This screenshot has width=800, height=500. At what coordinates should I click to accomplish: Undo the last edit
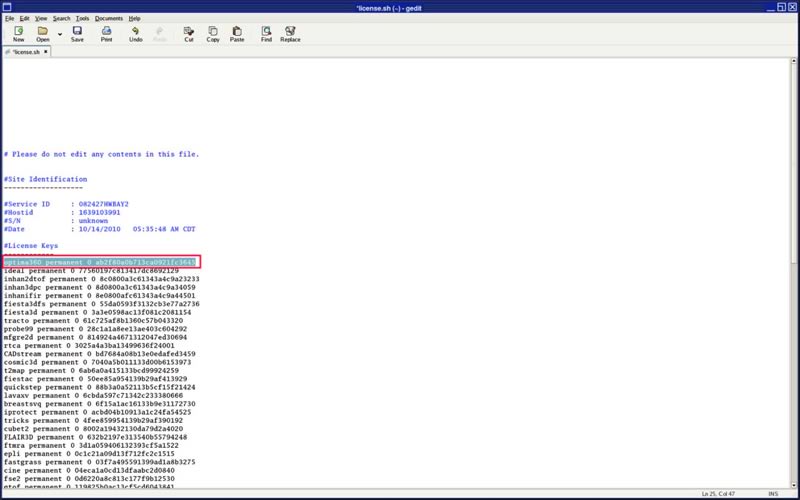click(135, 34)
